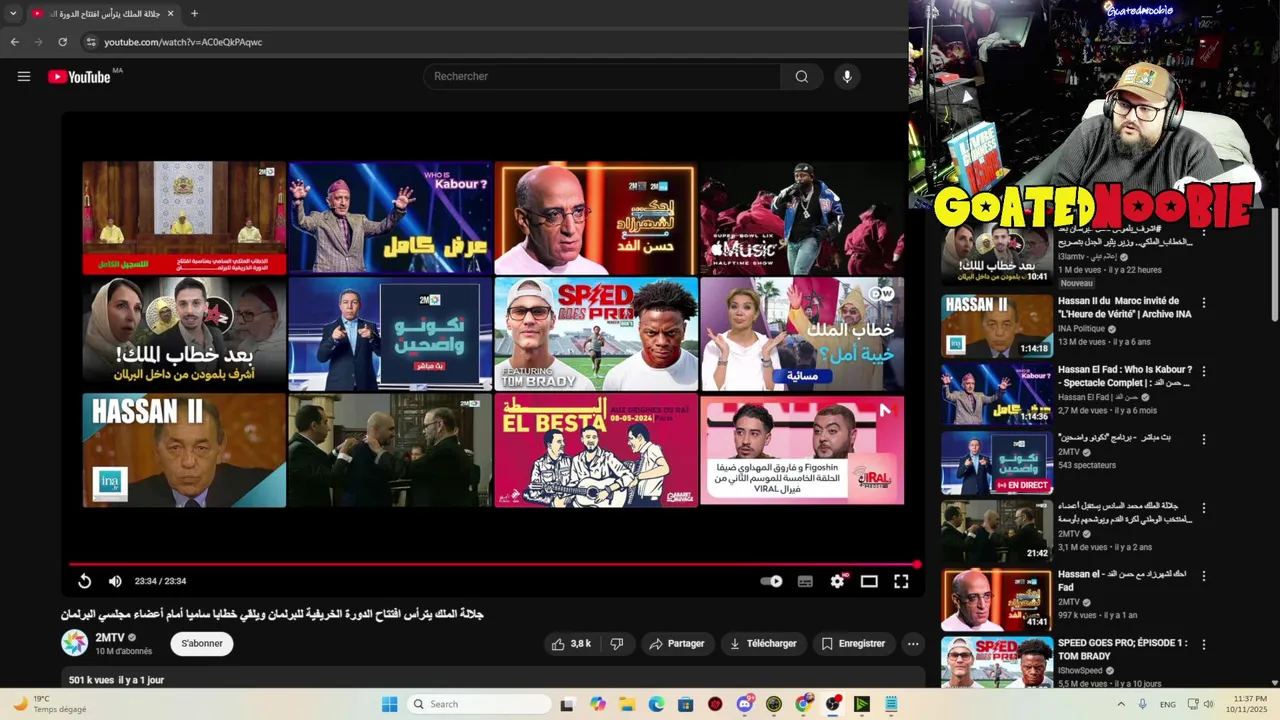Open options menu for Who Is Kabour sidebar video
The height and width of the screenshot is (720, 1280).
tap(1204, 371)
